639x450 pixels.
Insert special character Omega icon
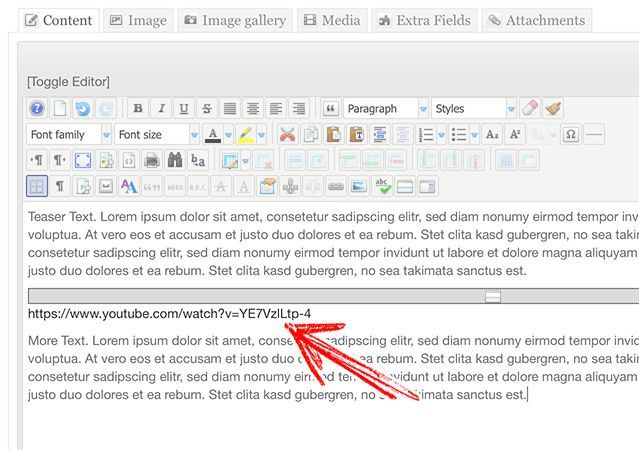[571, 135]
